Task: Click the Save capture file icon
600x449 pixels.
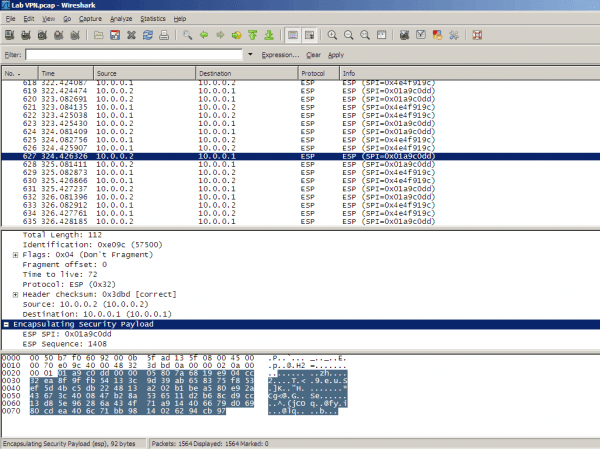Action: click(x=114, y=35)
